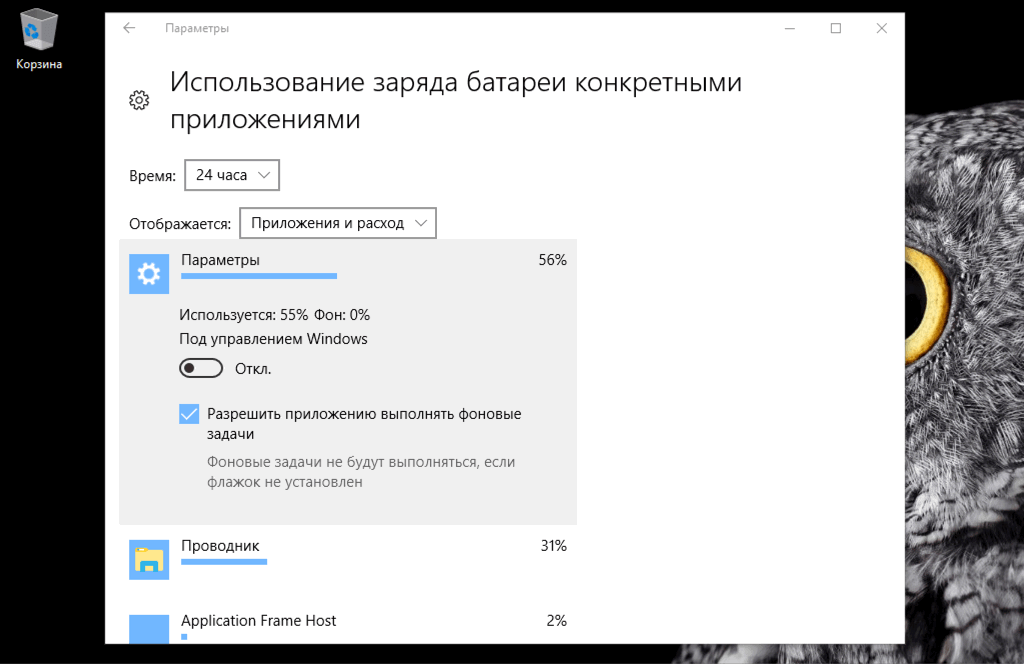Click the page heading Использование заряда батареи
1024x664 pixels.
(456, 100)
